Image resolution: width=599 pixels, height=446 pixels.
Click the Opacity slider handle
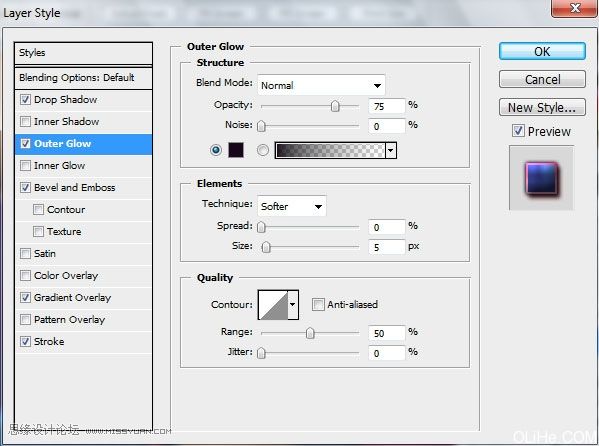[x=335, y=106]
